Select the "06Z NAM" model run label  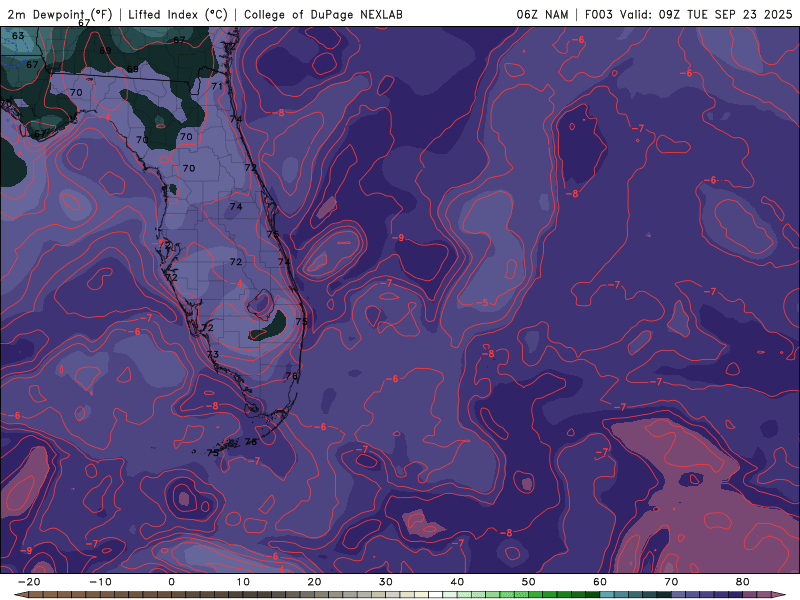pos(542,14)
